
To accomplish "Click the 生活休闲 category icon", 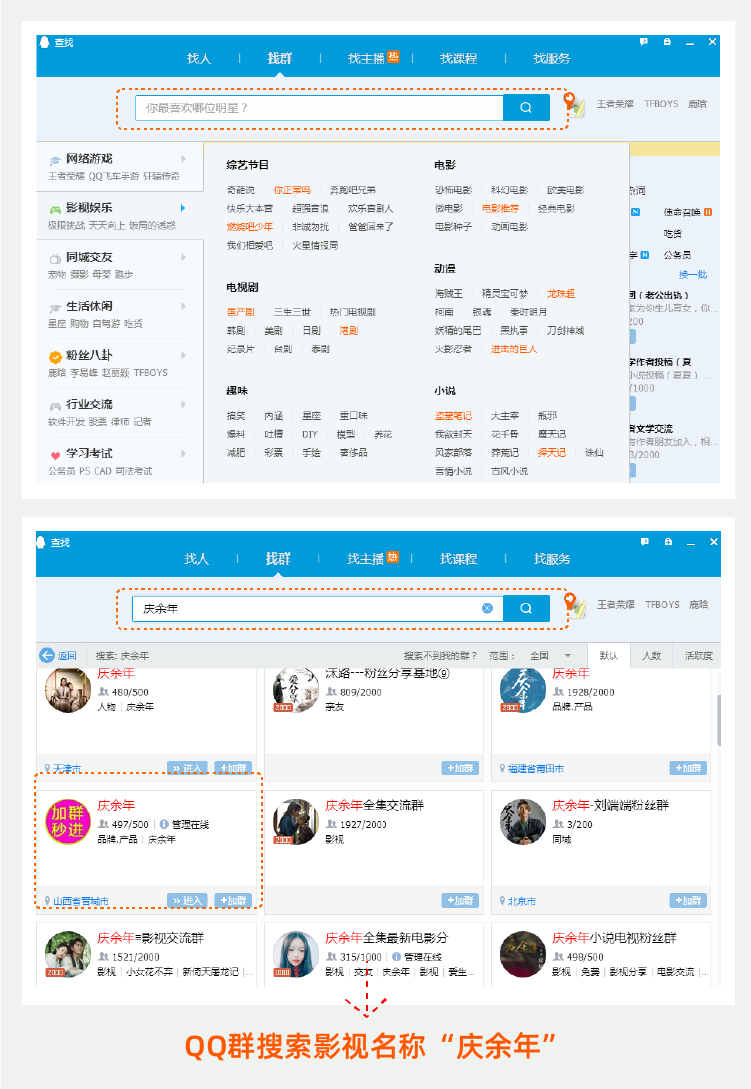I will point(55,308).
